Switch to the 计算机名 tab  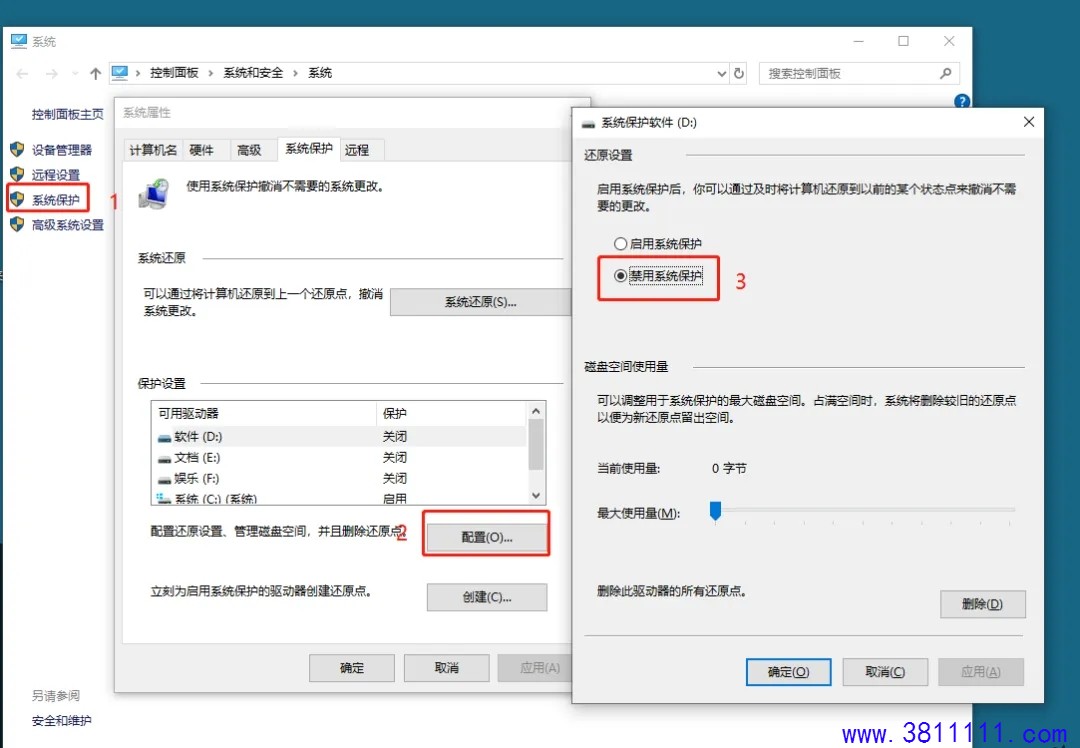(x=153, y=149)
